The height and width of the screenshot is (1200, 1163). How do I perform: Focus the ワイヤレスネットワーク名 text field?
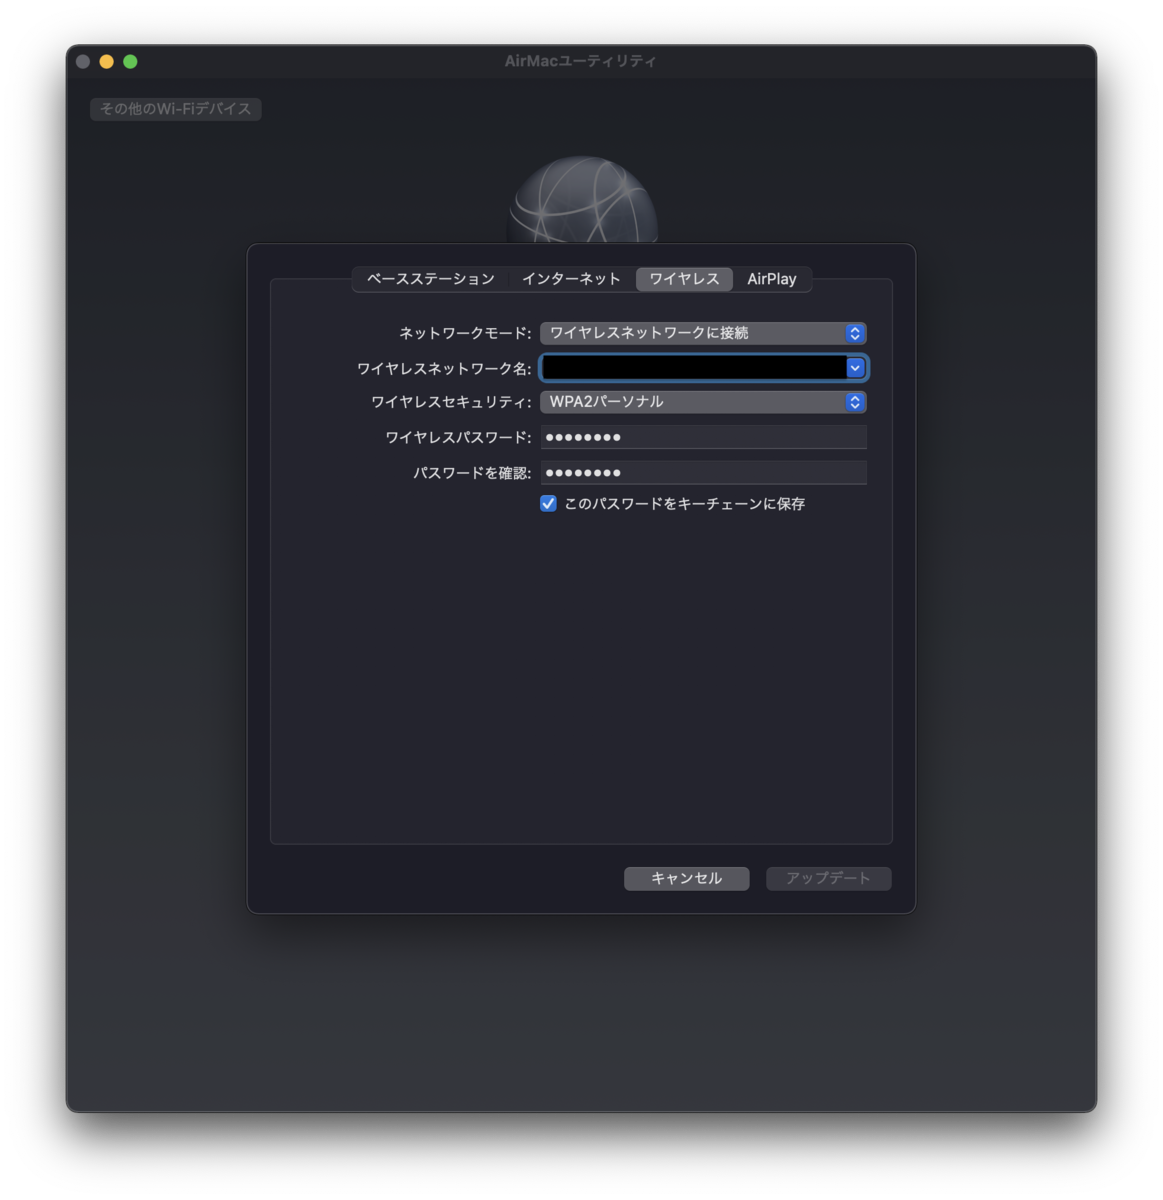coord(694,368)
